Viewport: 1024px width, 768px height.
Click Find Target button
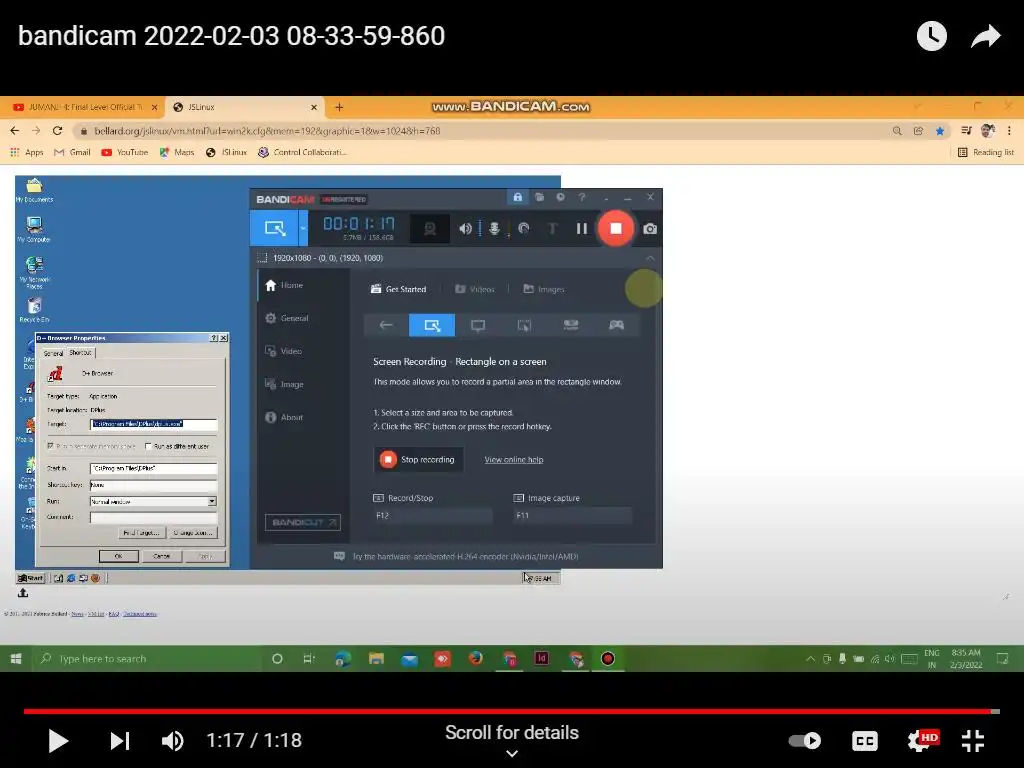point(141,533)
